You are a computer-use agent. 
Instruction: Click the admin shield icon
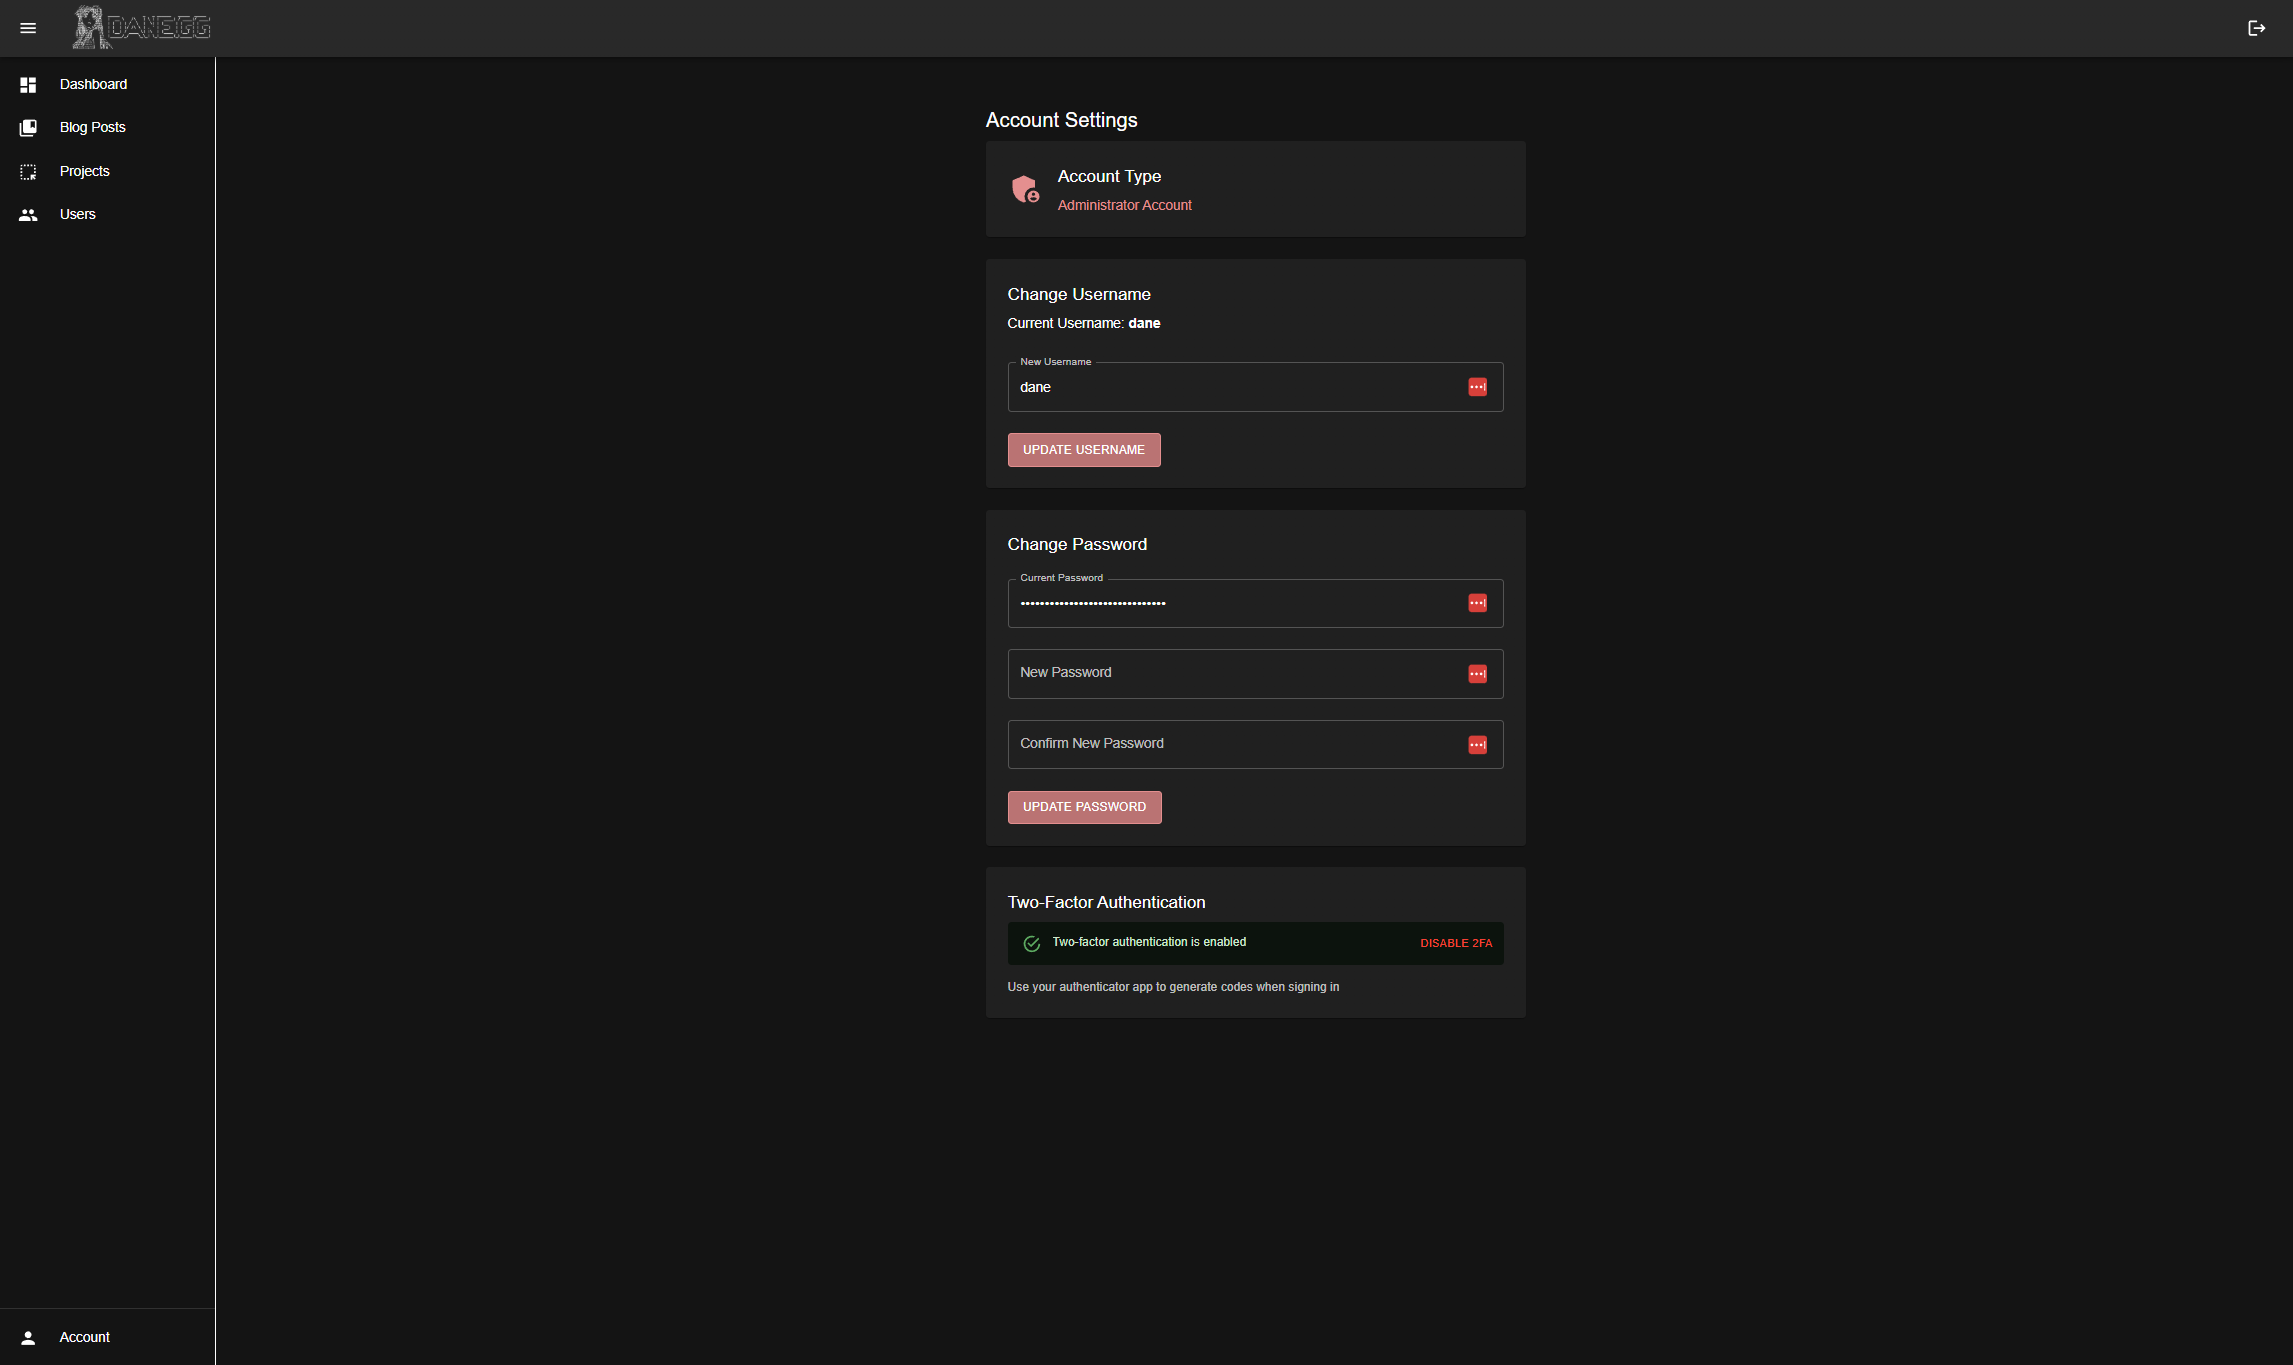click(1025, 189)
